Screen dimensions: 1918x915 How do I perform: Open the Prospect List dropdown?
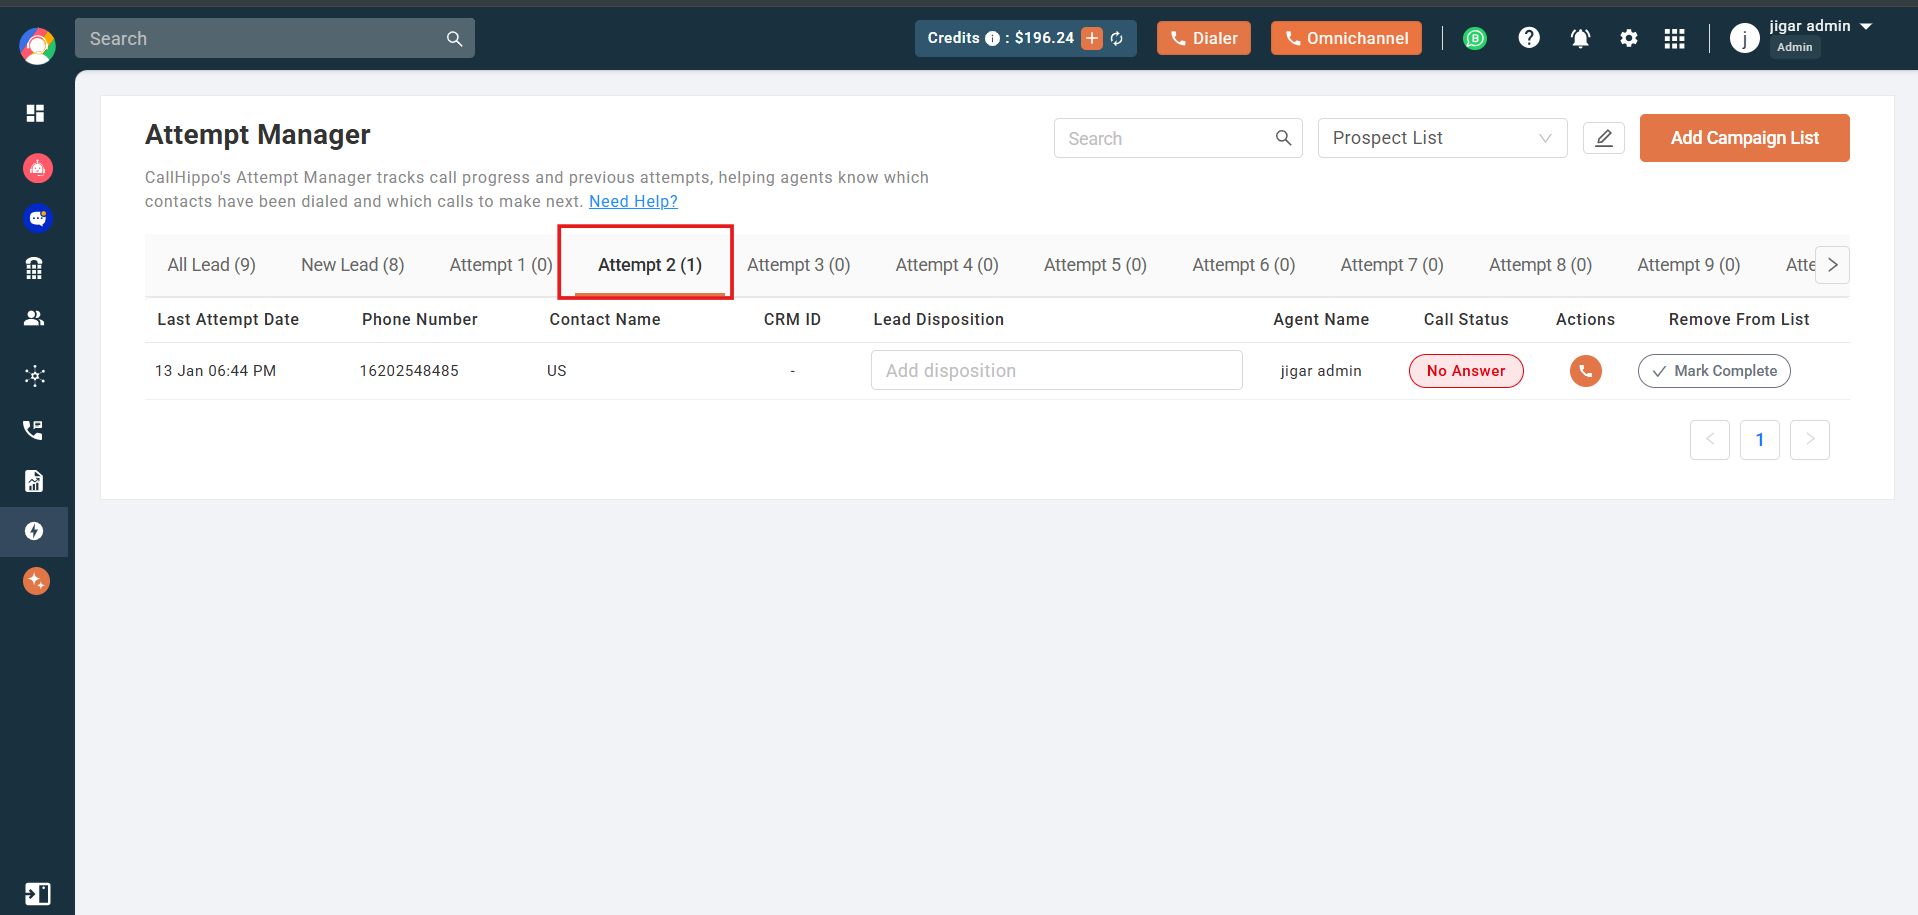(1442, 138)
